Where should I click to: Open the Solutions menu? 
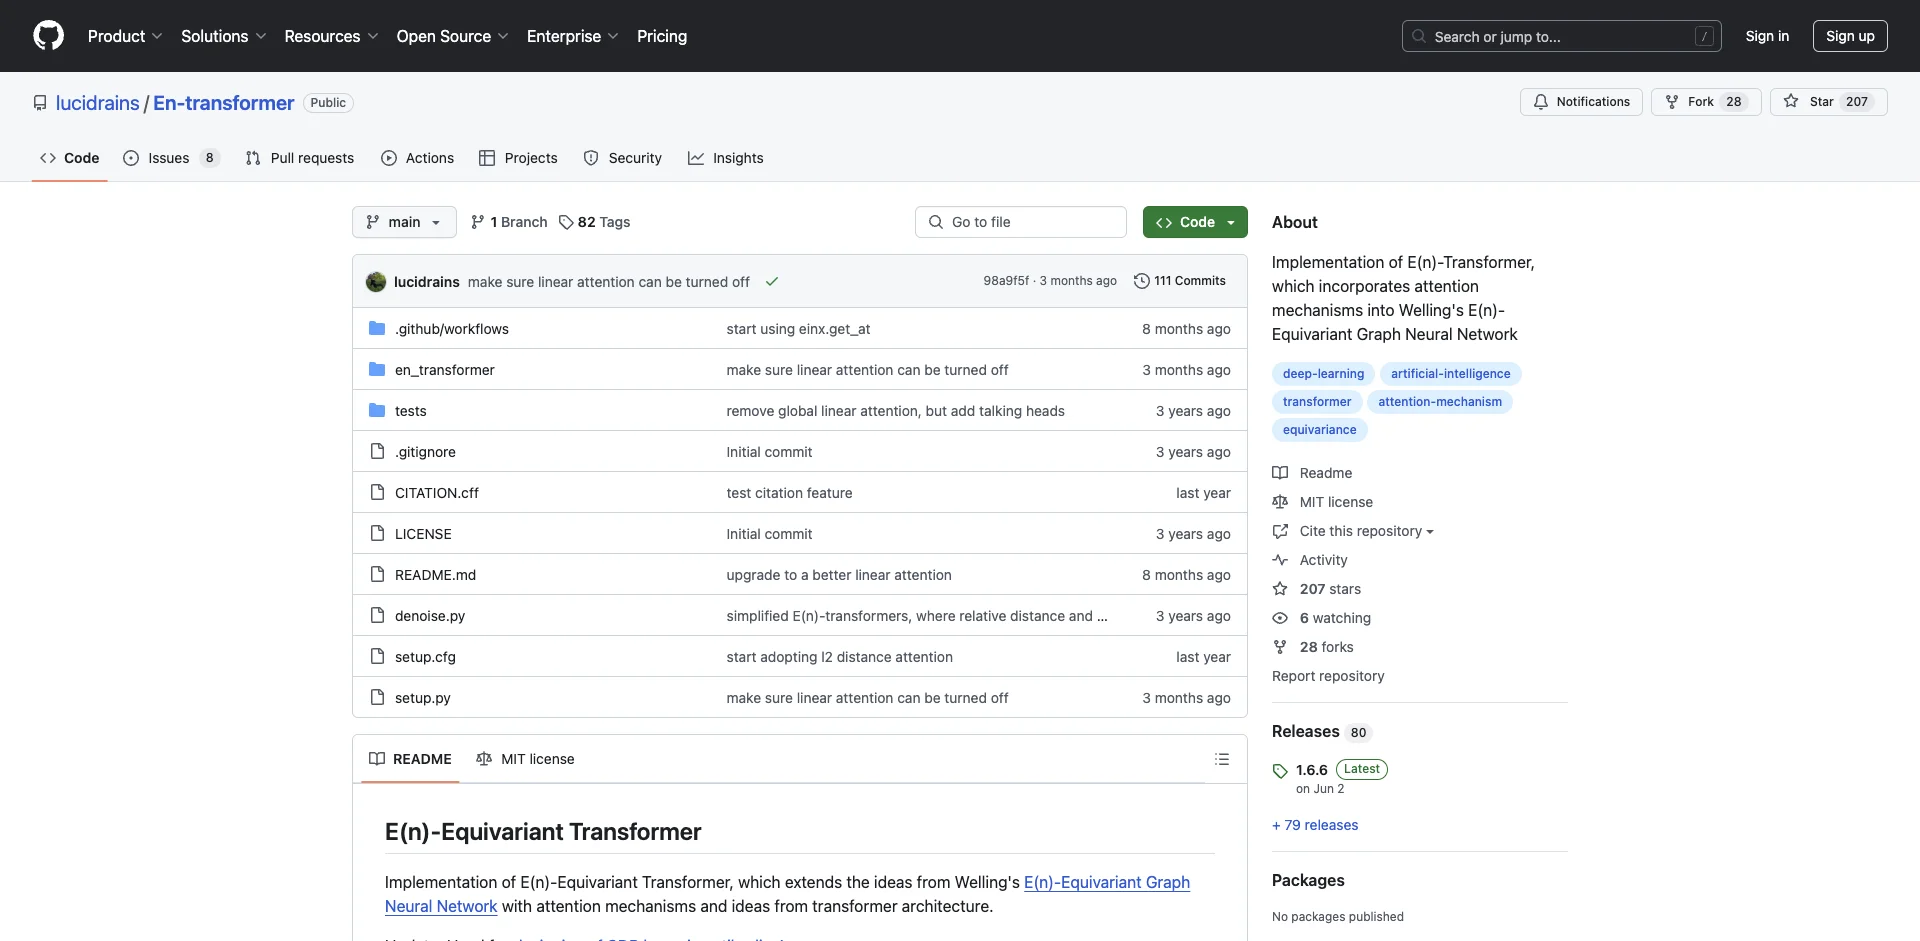(224, 36)
